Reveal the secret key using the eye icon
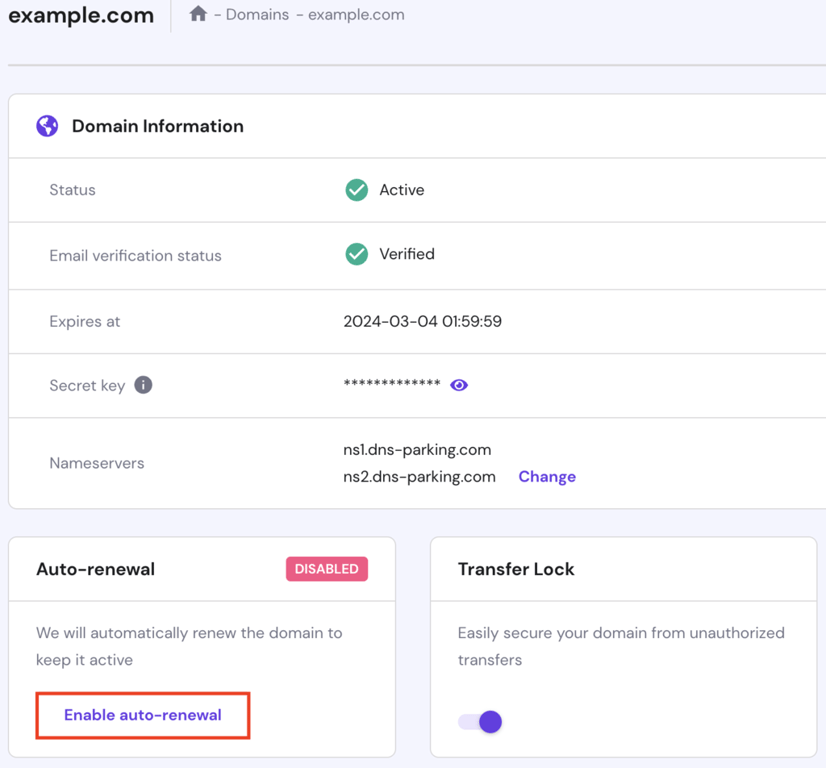826x768 pixels. click(x=458, y=385)
